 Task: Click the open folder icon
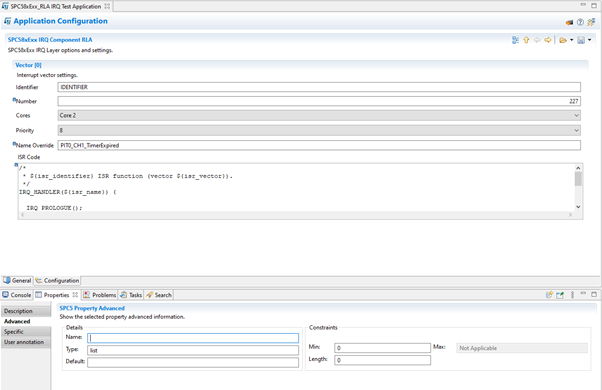tap(563, 40)
